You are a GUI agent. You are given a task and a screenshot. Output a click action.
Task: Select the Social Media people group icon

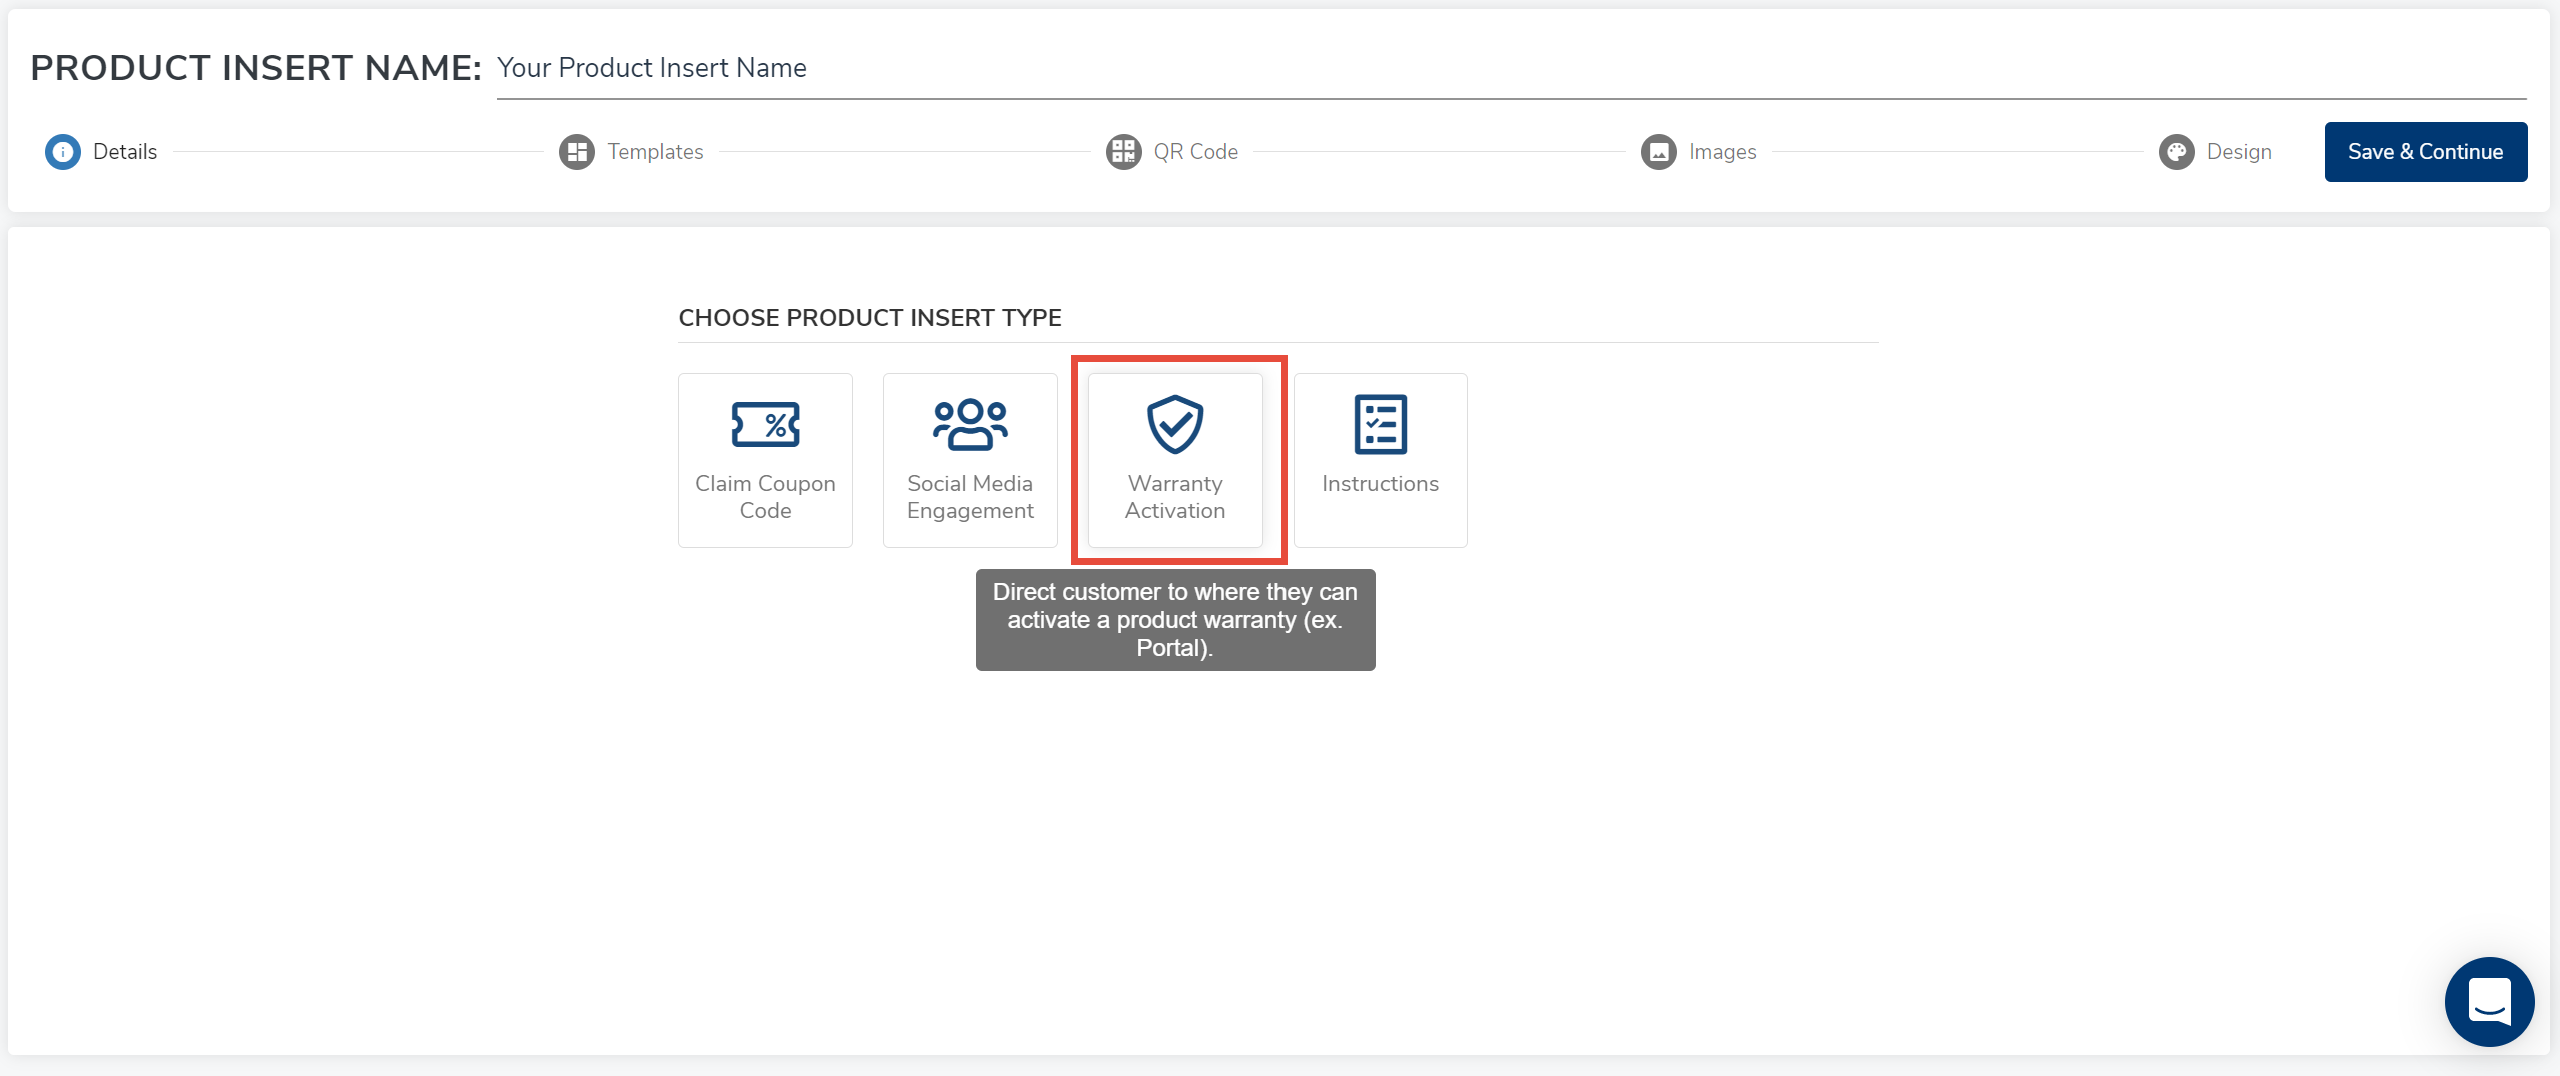pyautogui.click(x=970, y=425)
